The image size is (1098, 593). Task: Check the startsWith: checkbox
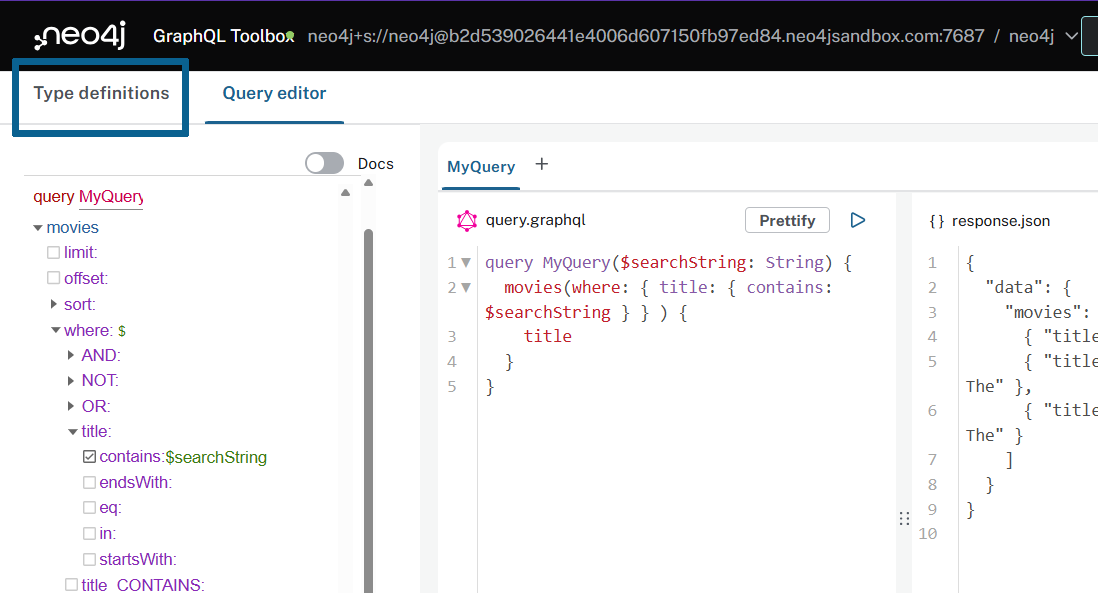89,559
